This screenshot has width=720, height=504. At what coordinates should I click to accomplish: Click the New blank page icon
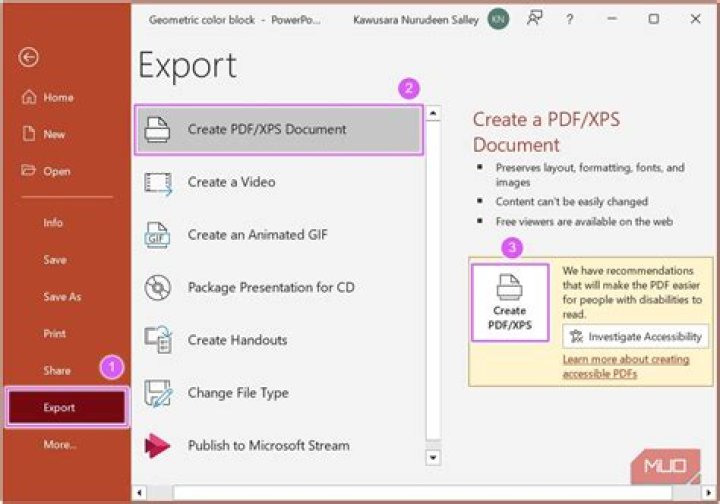[29, 134]
